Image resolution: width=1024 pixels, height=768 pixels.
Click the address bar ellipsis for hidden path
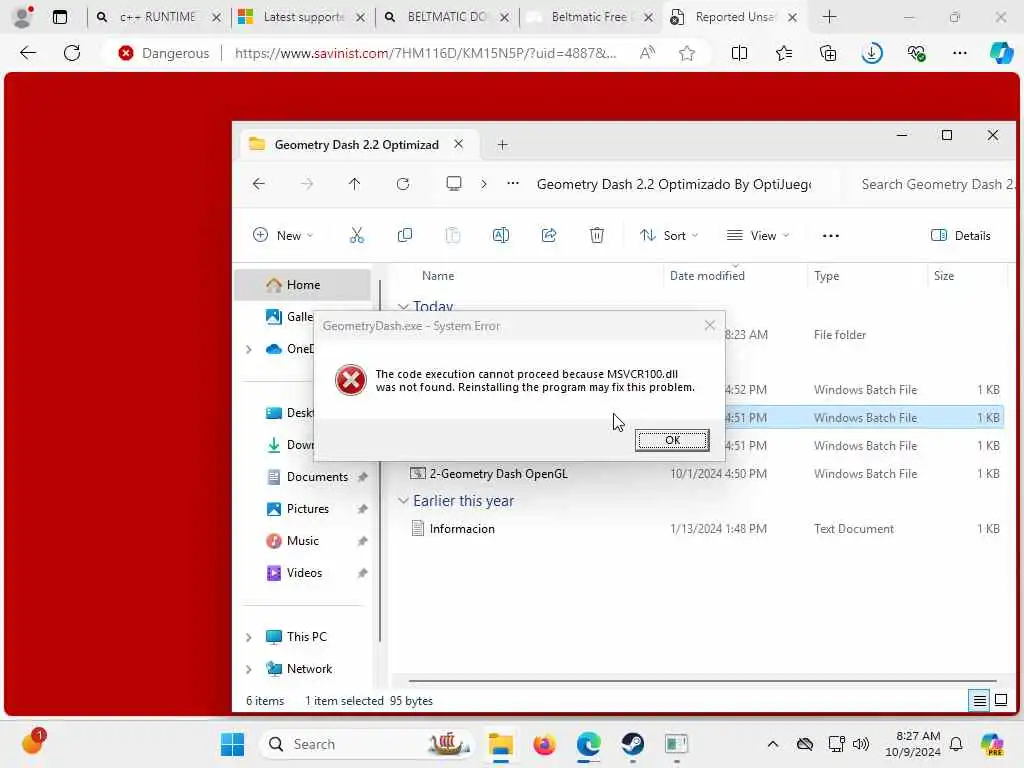(513, 184)
